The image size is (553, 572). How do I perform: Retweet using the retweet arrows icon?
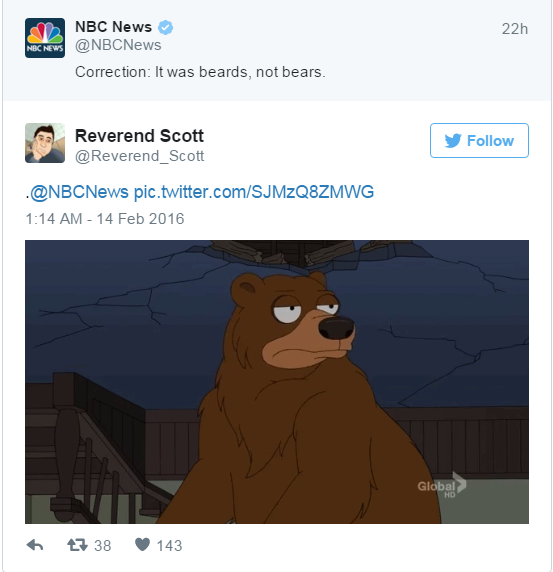77,545
